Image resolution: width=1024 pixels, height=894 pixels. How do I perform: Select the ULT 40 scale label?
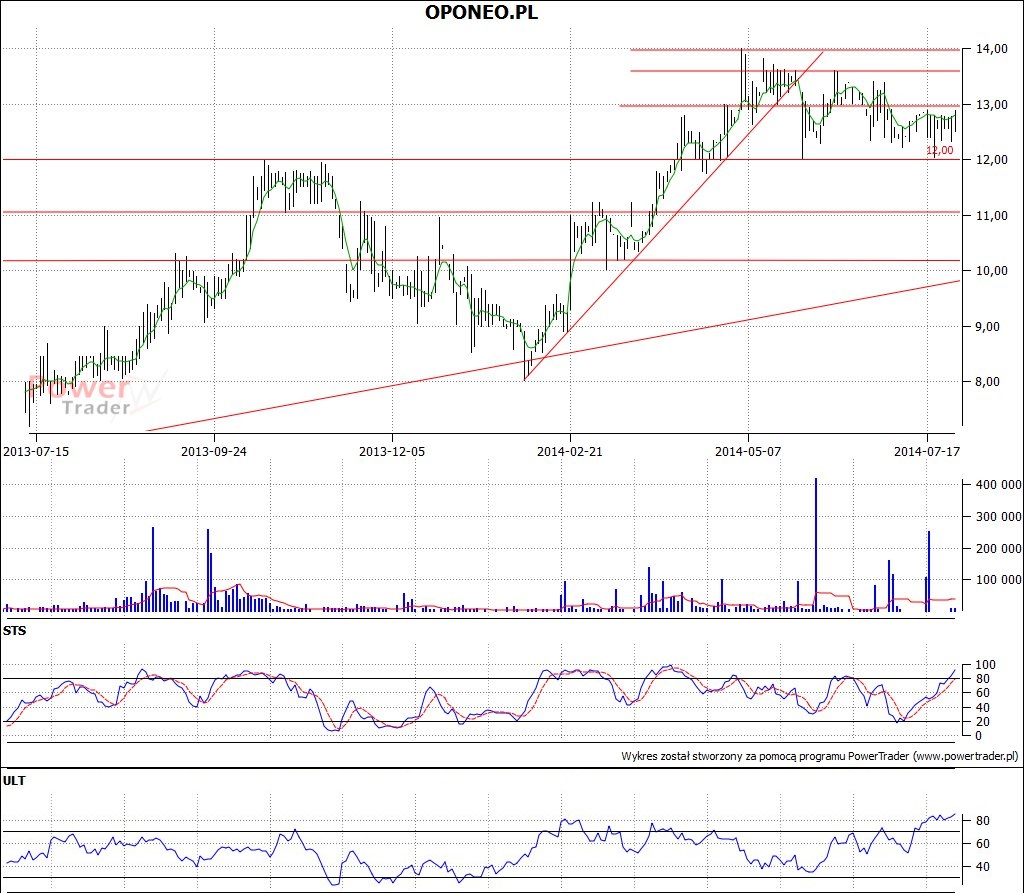click(x=982, y=867)
